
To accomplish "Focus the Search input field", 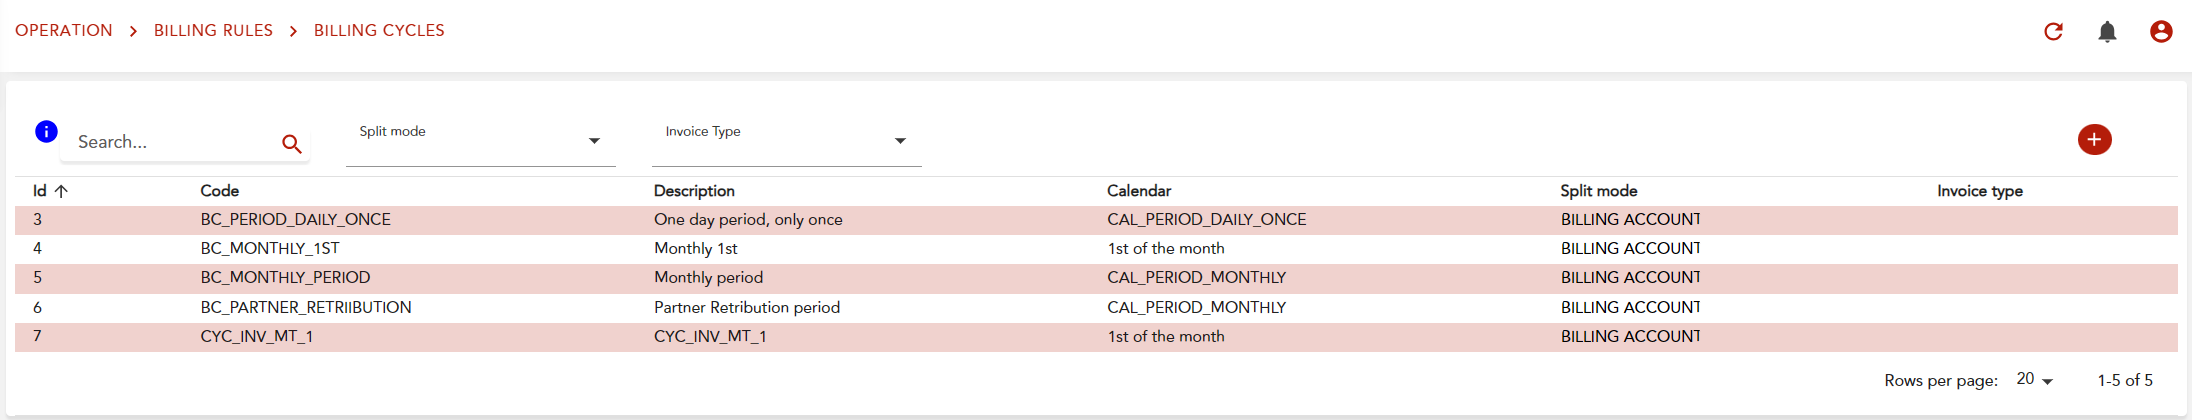I will [x=170, y=142].
